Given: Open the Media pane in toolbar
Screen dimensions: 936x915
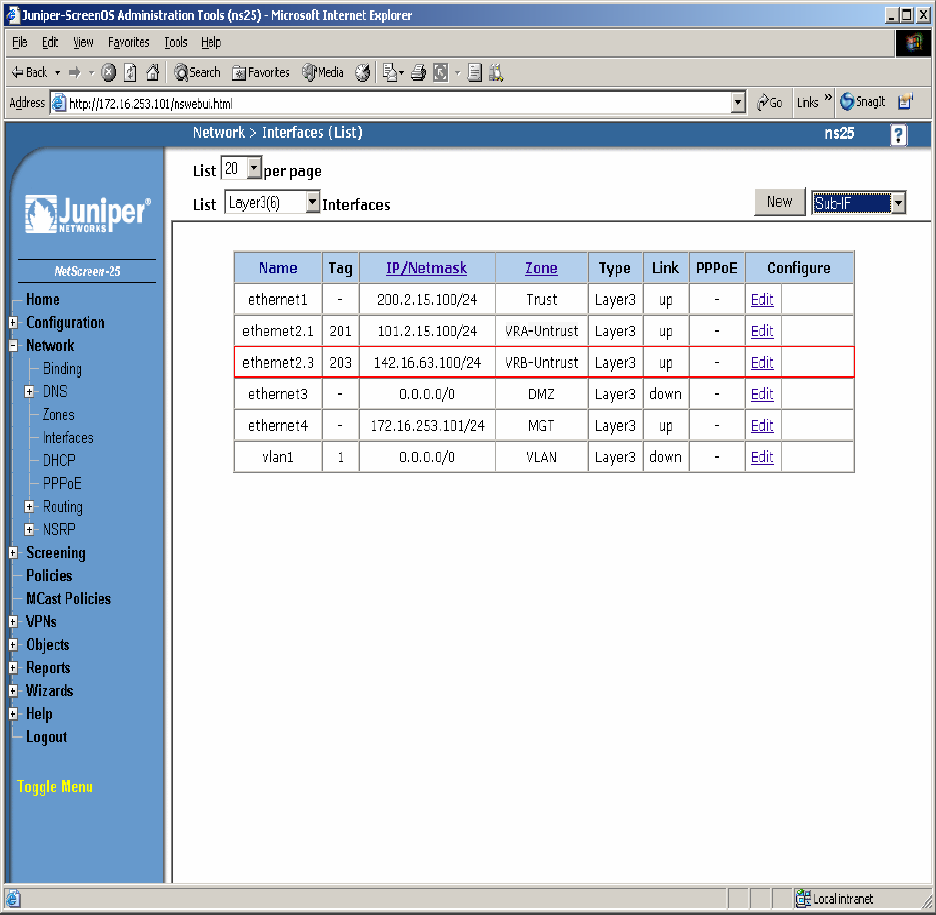Looking at the screenshot, I should click(x=323, y=73).
